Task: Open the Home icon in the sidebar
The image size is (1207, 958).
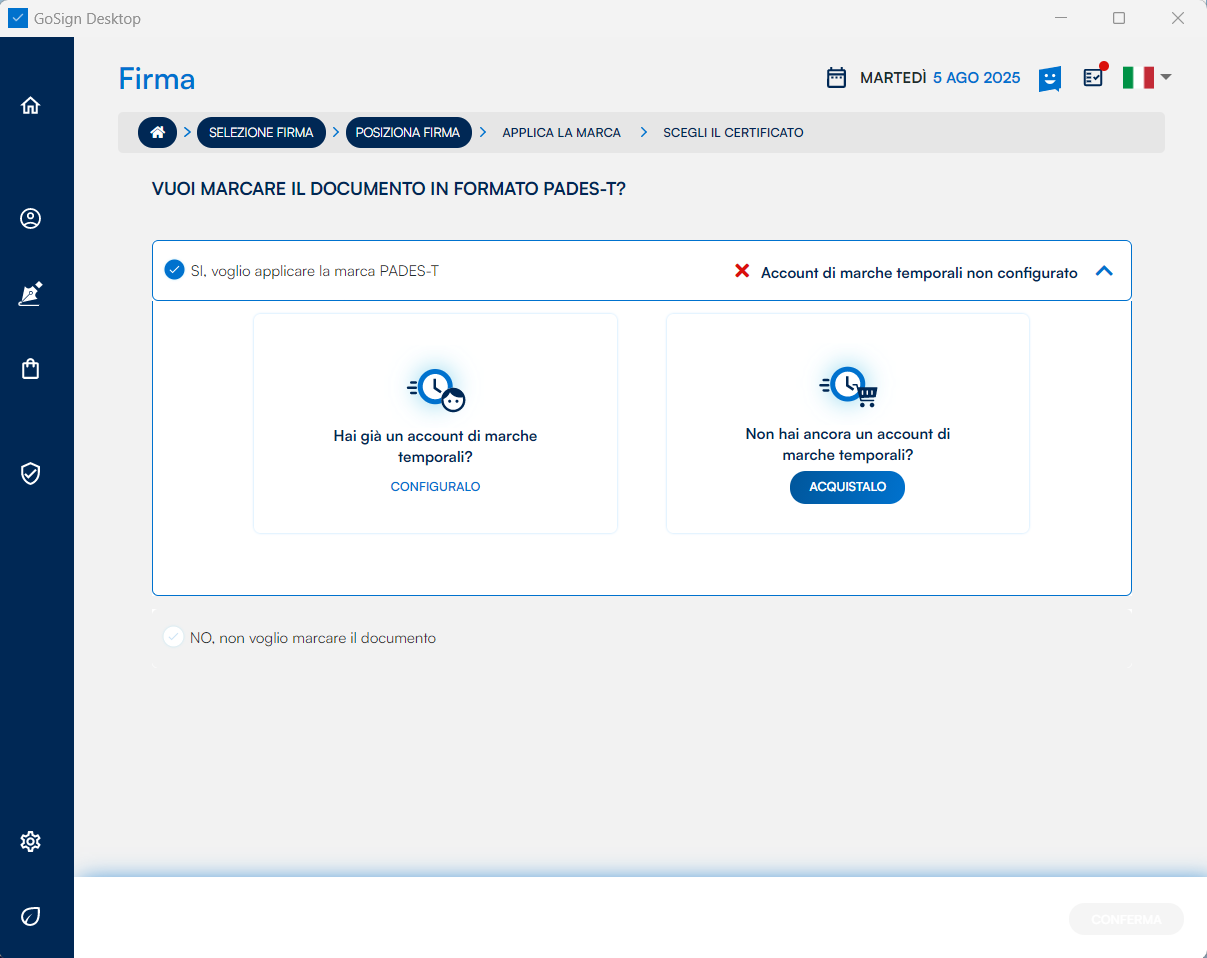Action: click(x=31, y=105)
